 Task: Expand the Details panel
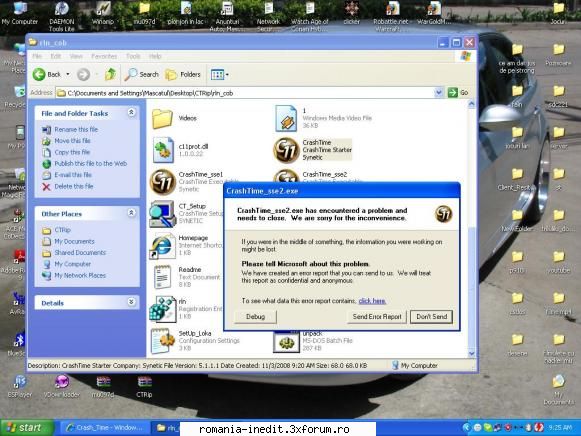(x=132, y=302)
